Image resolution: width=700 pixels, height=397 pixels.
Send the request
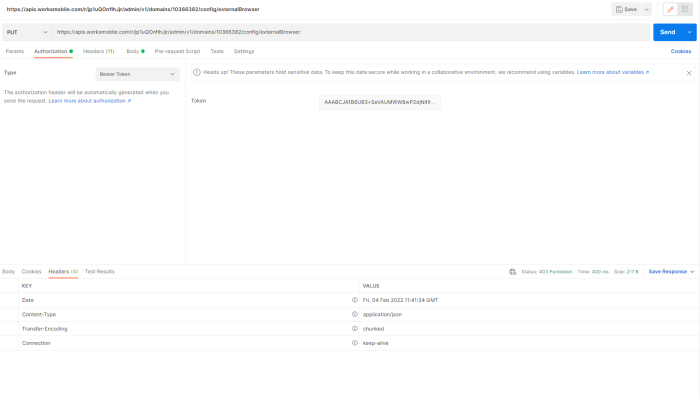coord(667,32)
